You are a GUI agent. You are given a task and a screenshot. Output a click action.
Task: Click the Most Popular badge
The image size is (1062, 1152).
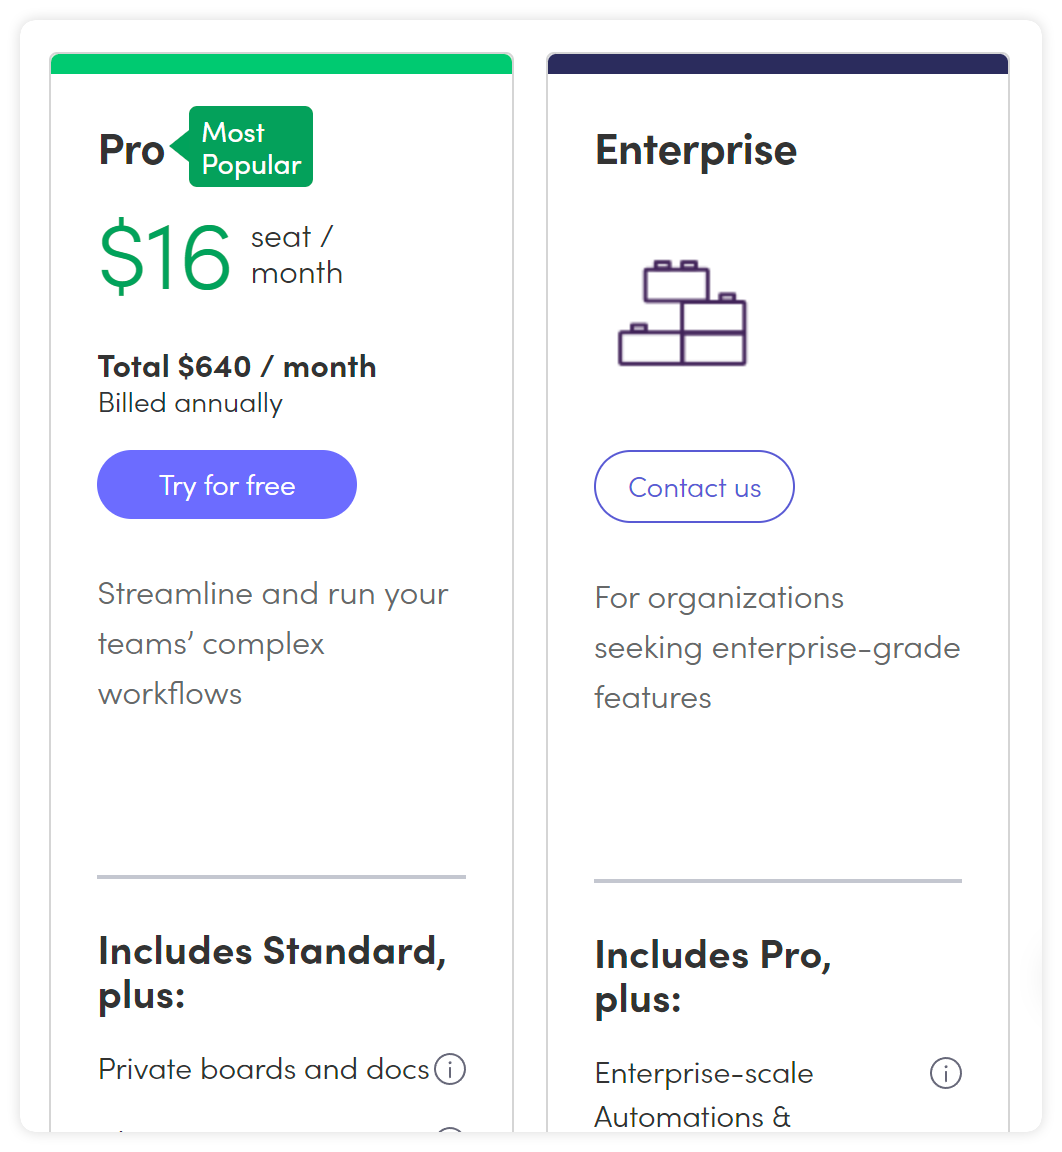pos(250,148)
